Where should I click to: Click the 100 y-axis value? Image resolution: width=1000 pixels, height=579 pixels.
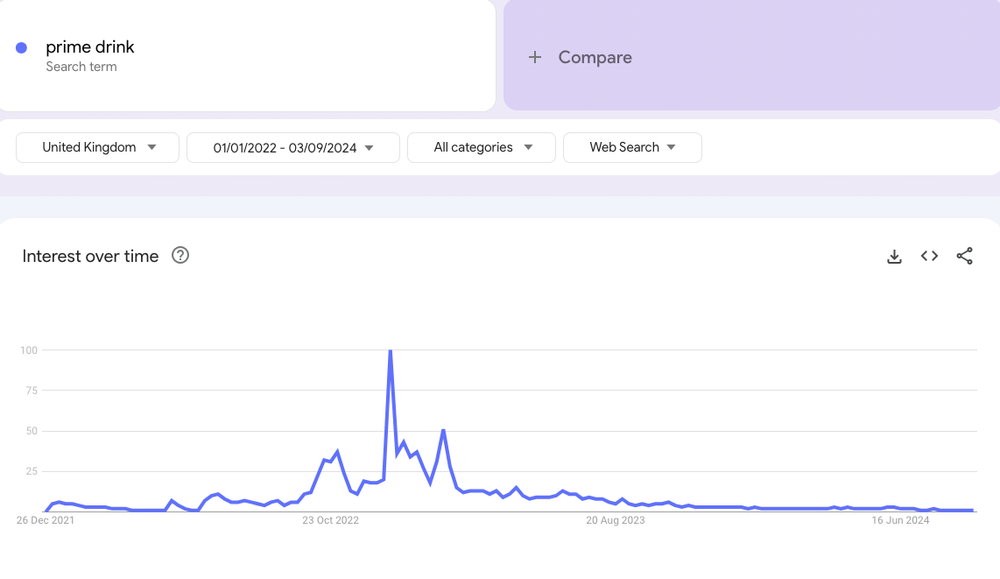(x=29, y=350)
